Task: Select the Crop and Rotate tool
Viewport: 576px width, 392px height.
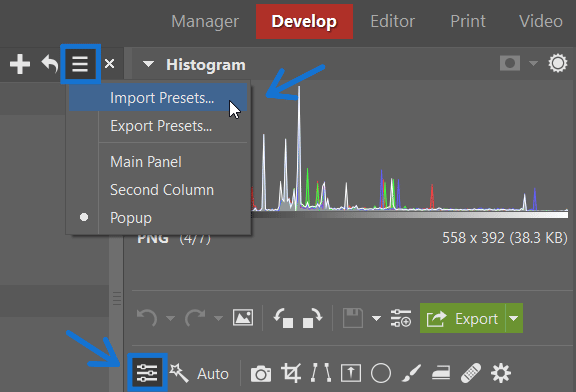Action: 291,373
